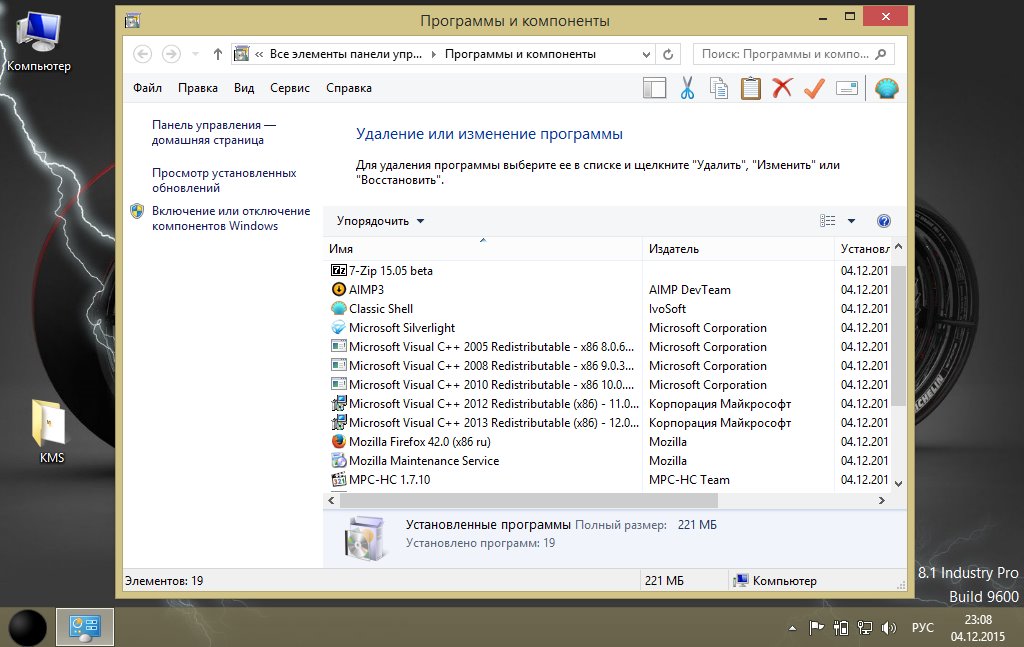This screenshot has height=647, width=1024.
Task: Click the AIMP3 program icon
Action: coord(338,289)
